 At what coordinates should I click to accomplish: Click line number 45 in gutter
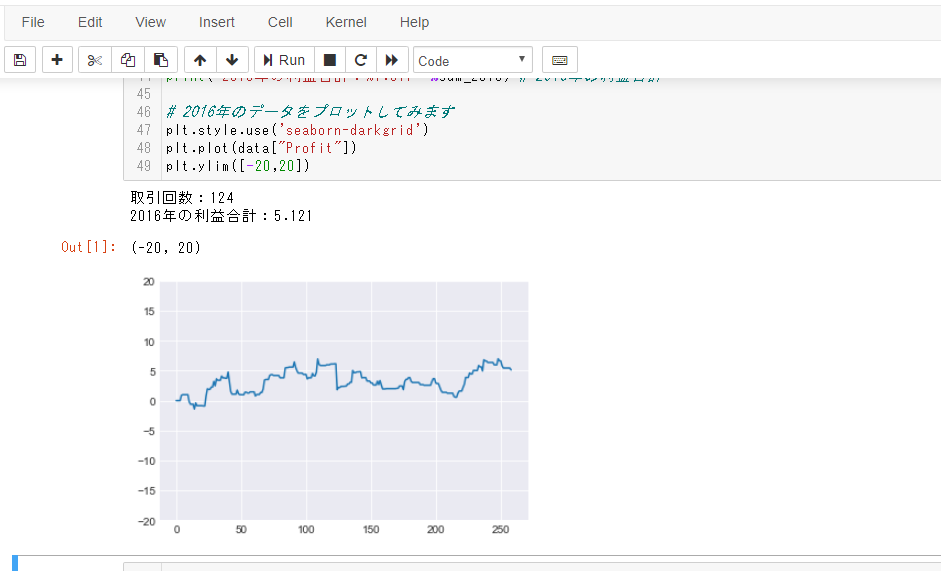pyautogui.click(x=143, y=94)
